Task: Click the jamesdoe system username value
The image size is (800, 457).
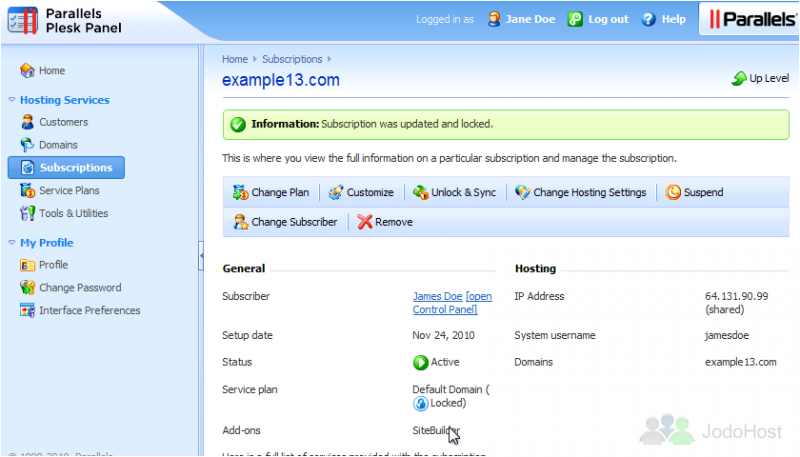Action: pyautogui.click(x=727, y=335)
